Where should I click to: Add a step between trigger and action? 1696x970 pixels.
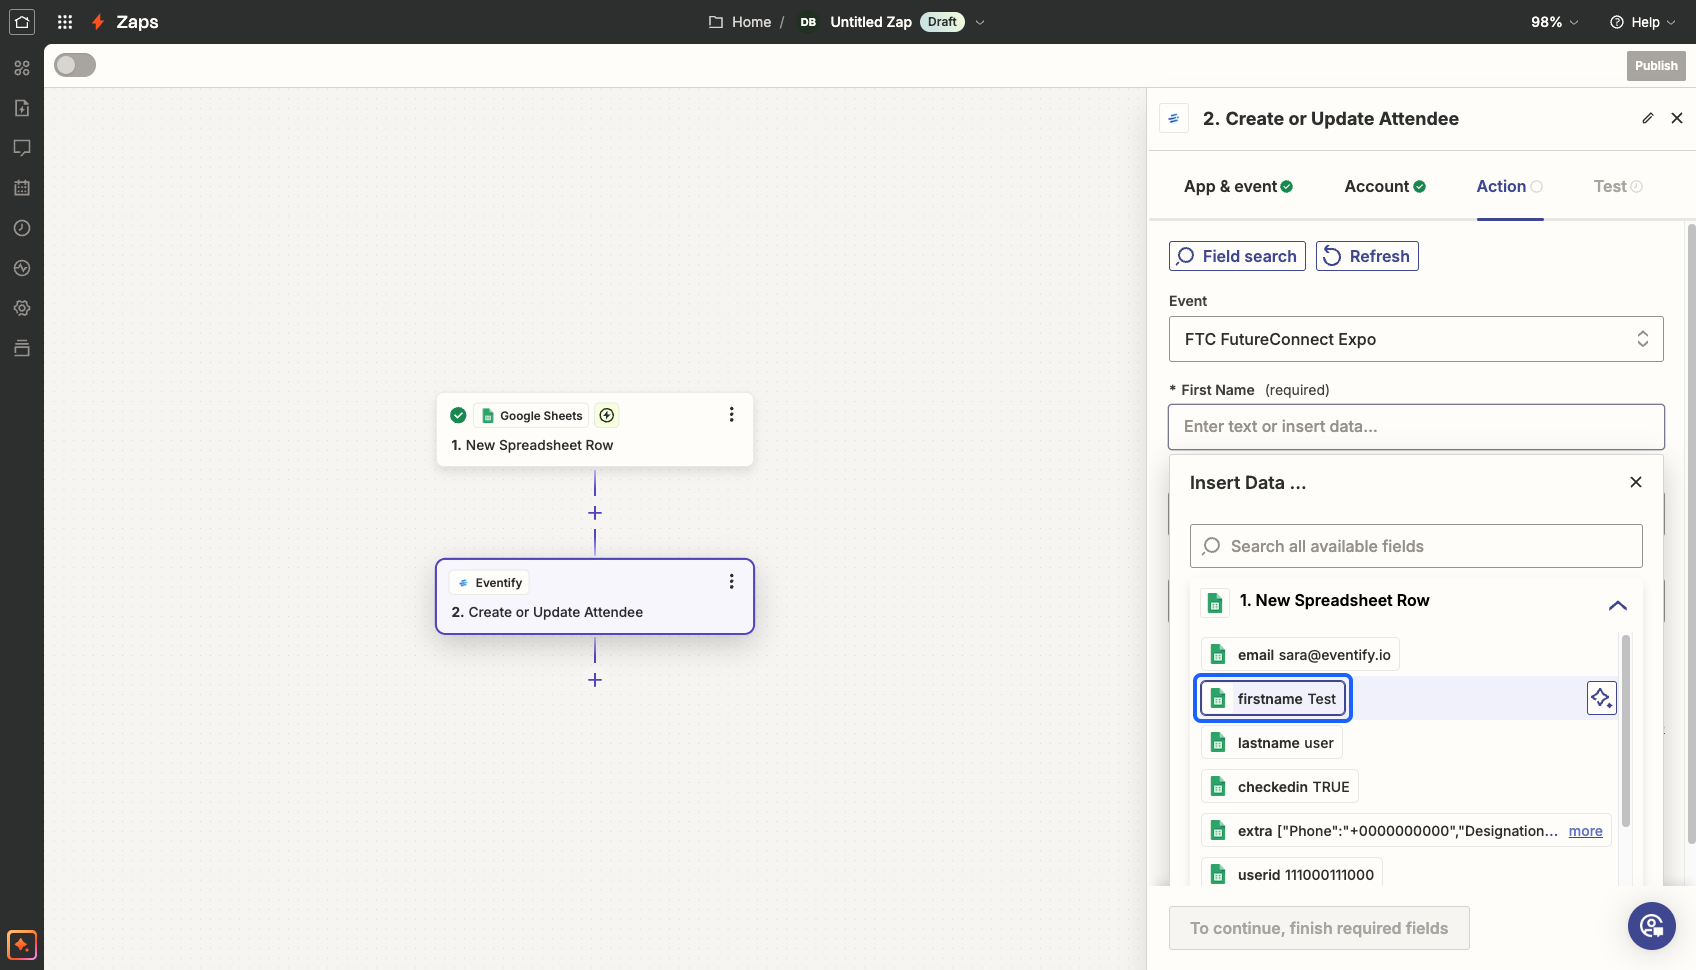[x=595, y=513]
